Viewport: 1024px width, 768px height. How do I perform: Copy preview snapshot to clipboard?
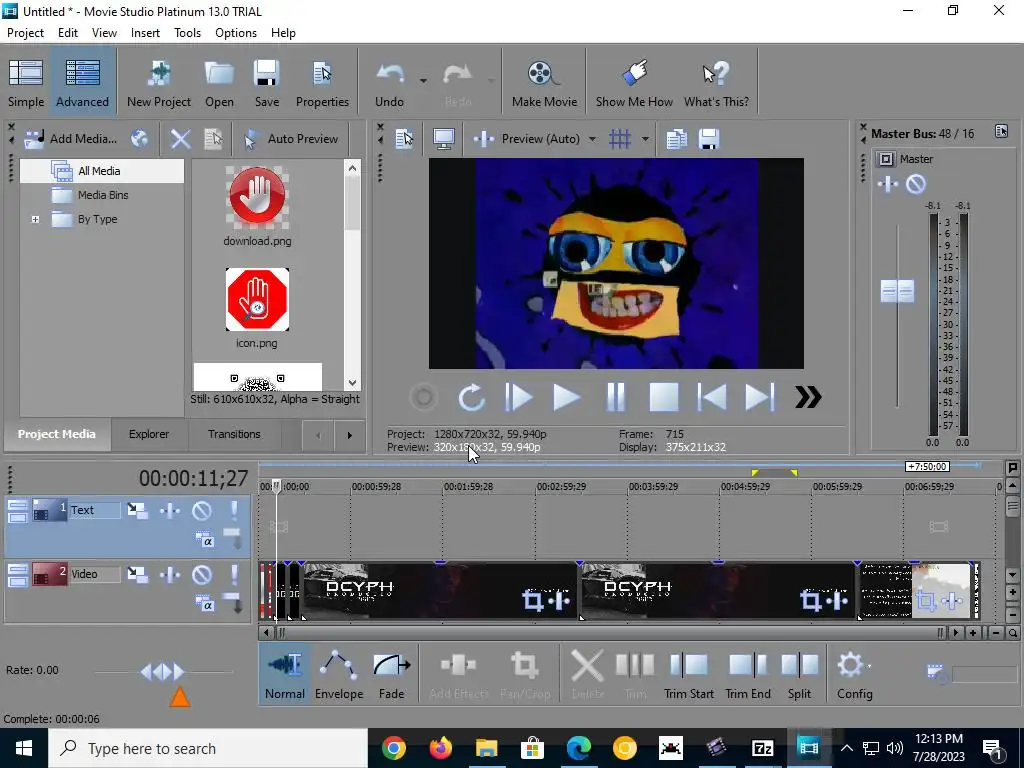click(677, 138)
